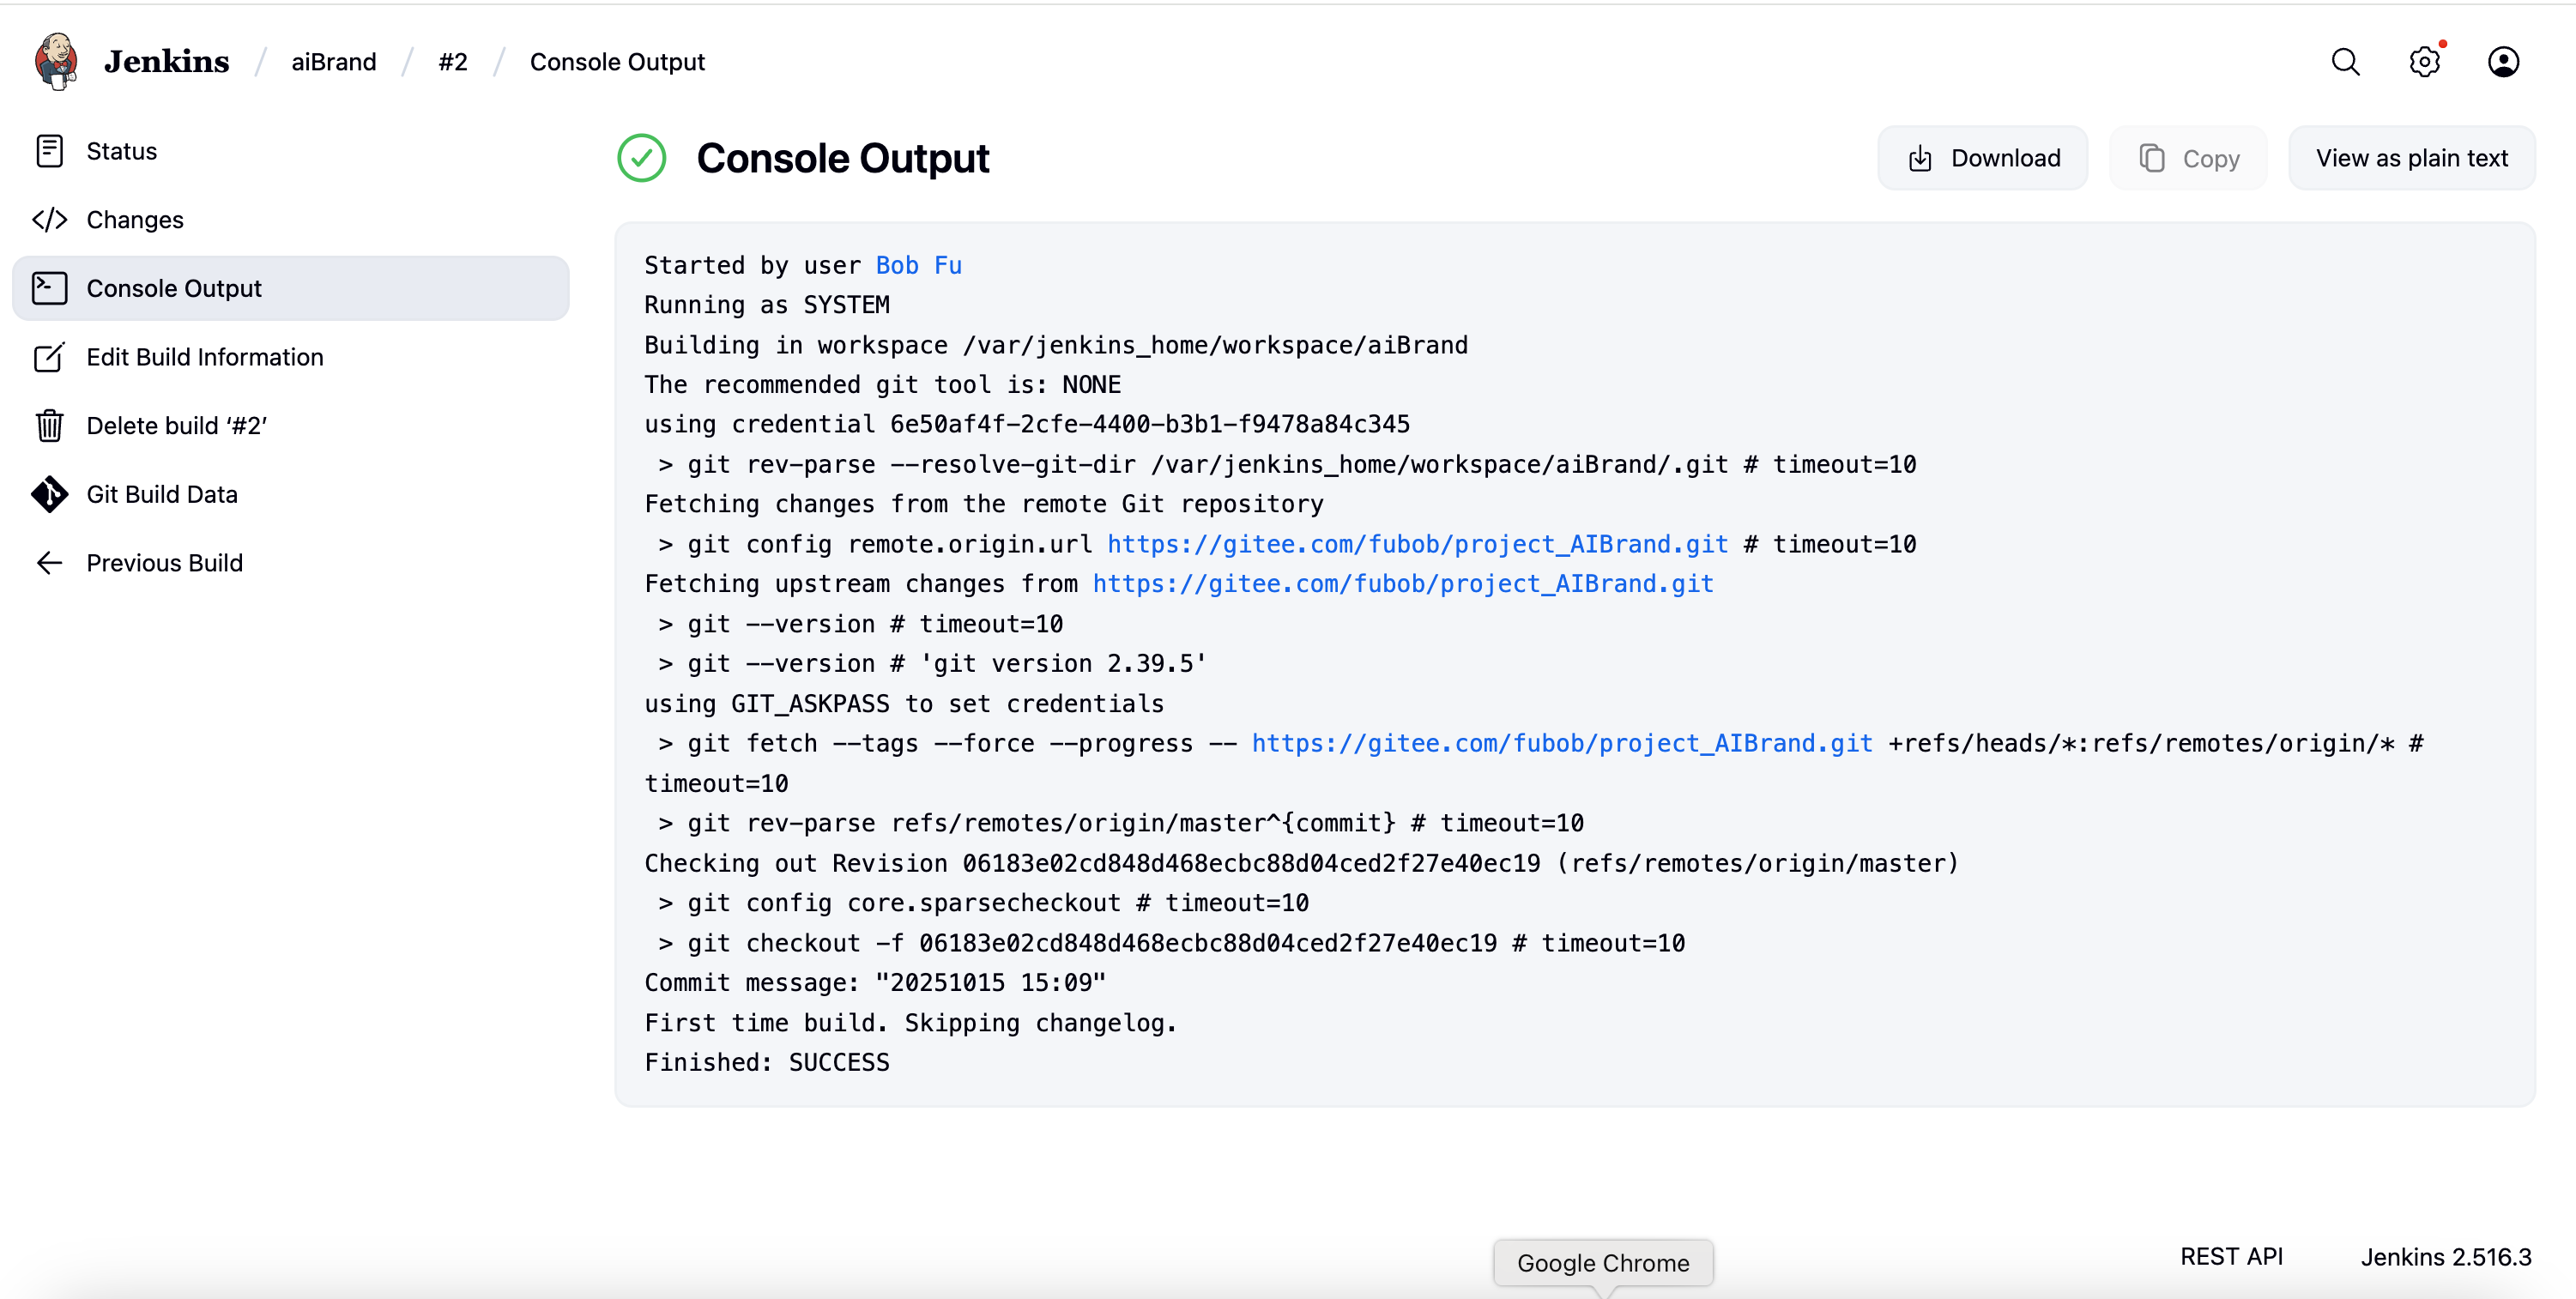
Task: Select Console Output in sidebar
Action: pos(174,289)
